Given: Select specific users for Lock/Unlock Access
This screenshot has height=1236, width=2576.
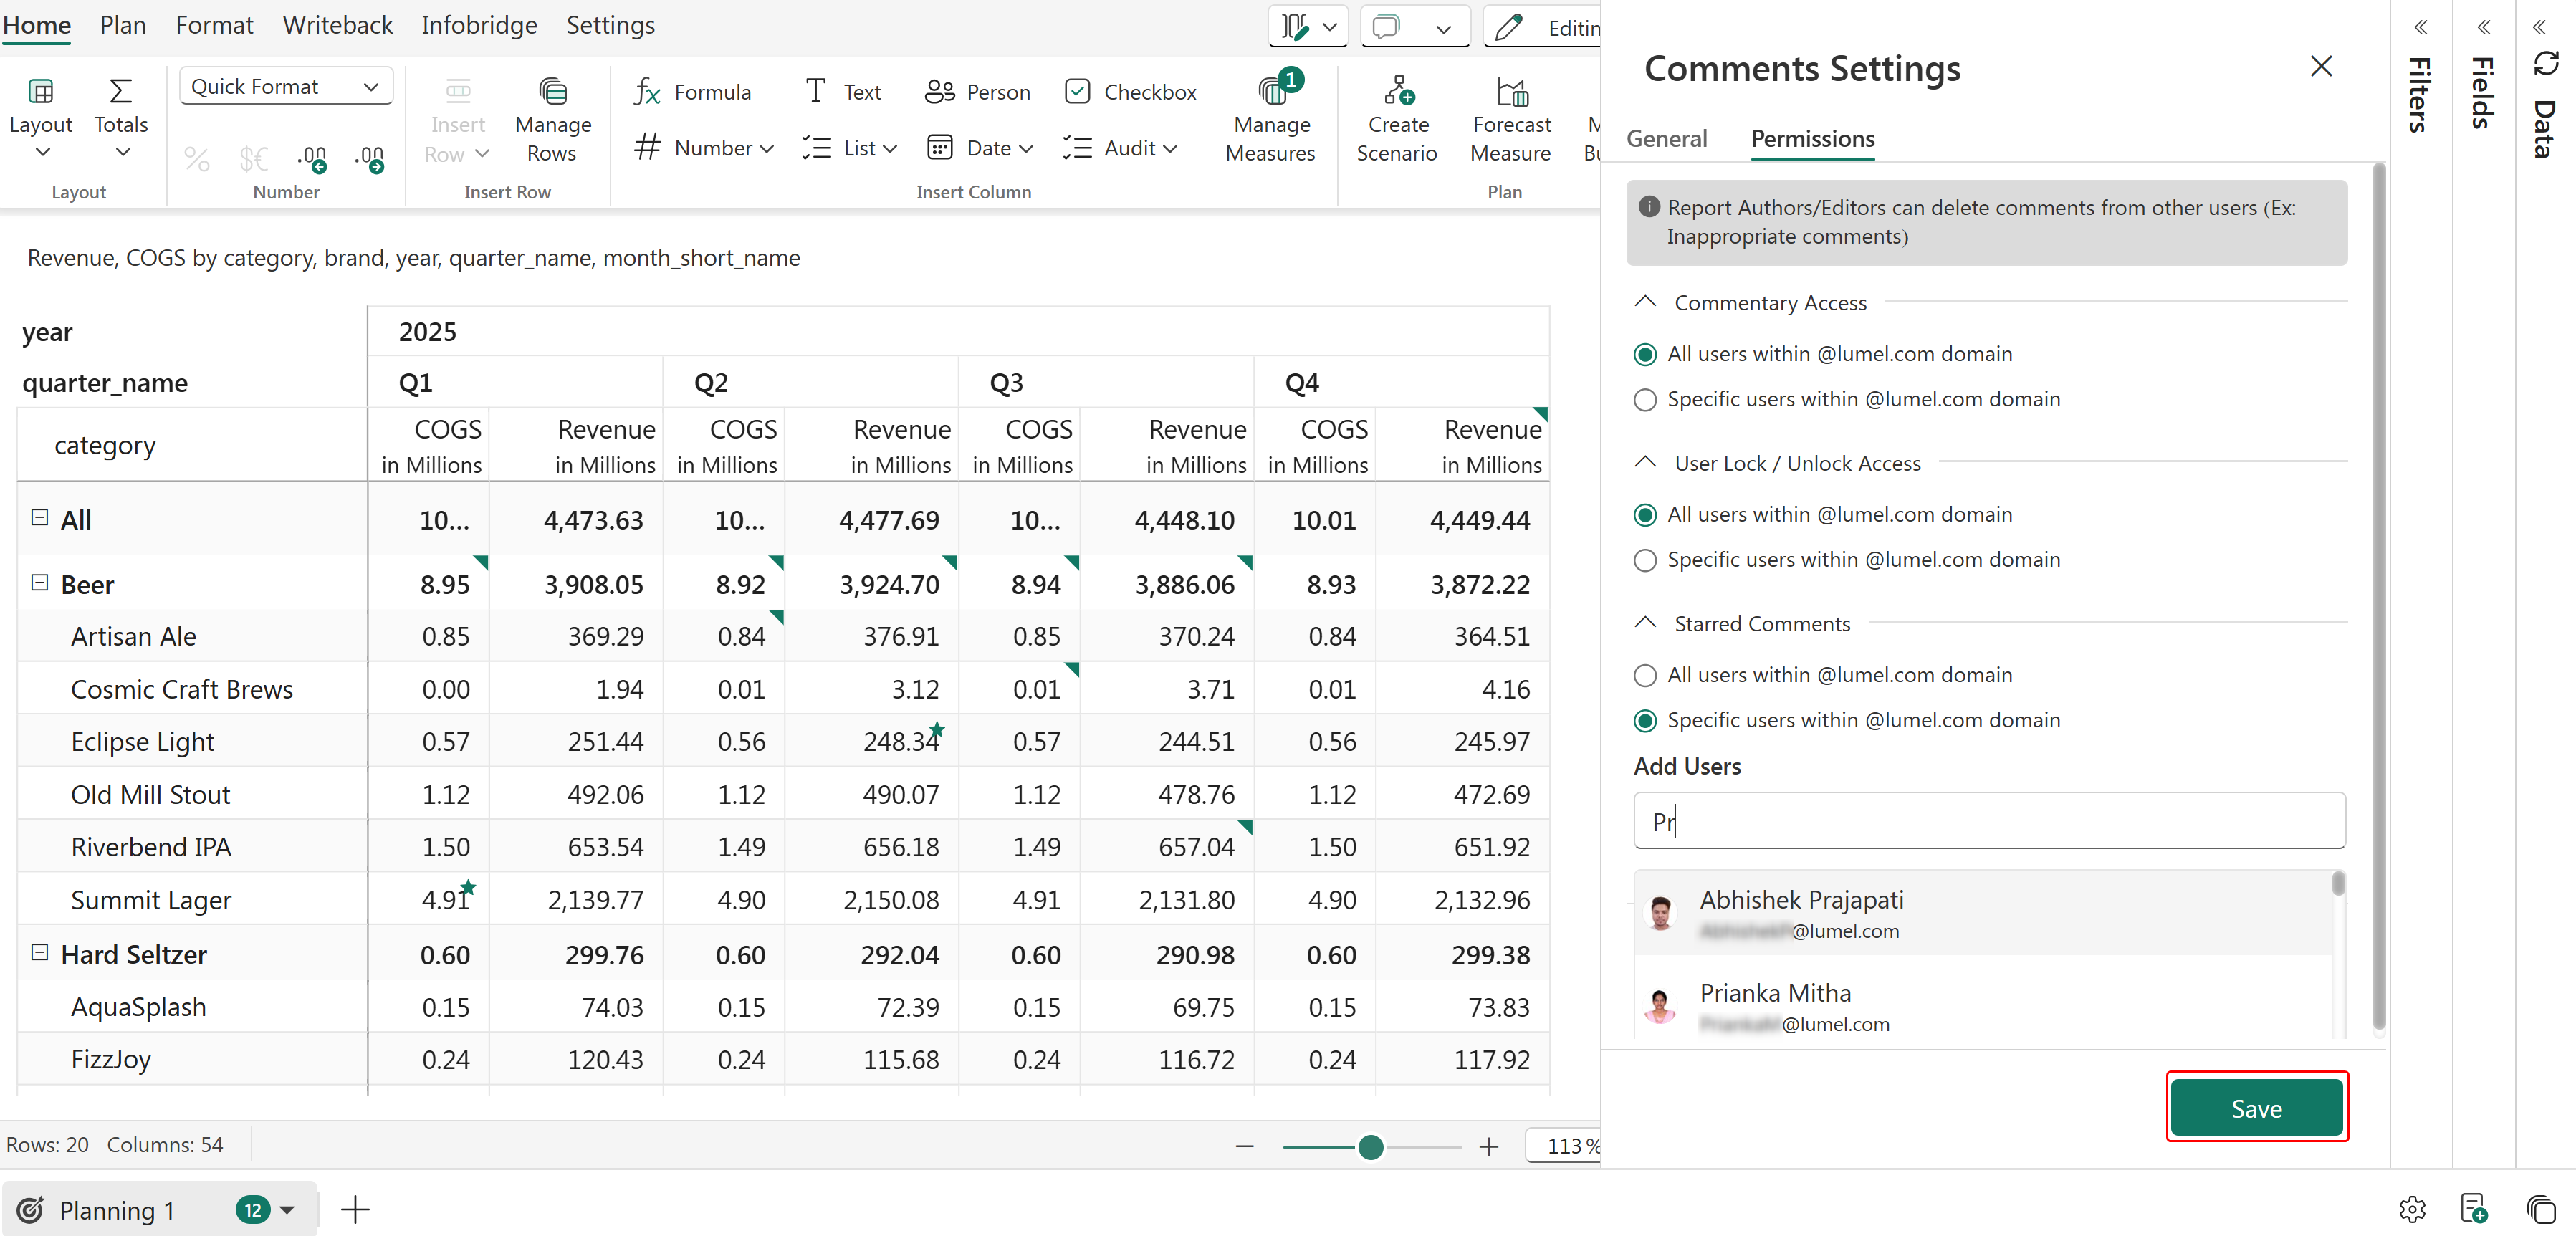Looking at the screenshot, I should pyautogui.click(x=1645, y=560).
